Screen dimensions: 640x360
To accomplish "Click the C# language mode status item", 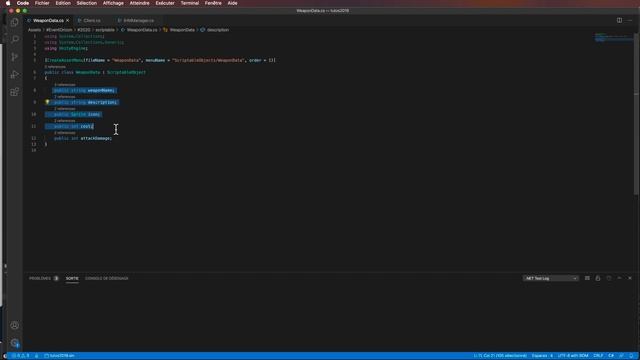I will click(611, 356).
